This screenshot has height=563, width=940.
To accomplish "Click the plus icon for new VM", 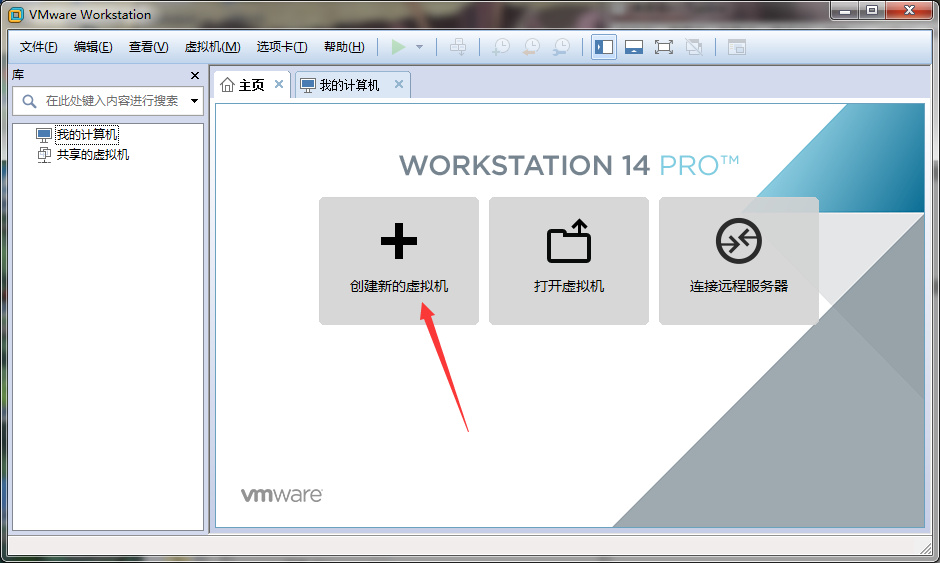I will (399, 241).
